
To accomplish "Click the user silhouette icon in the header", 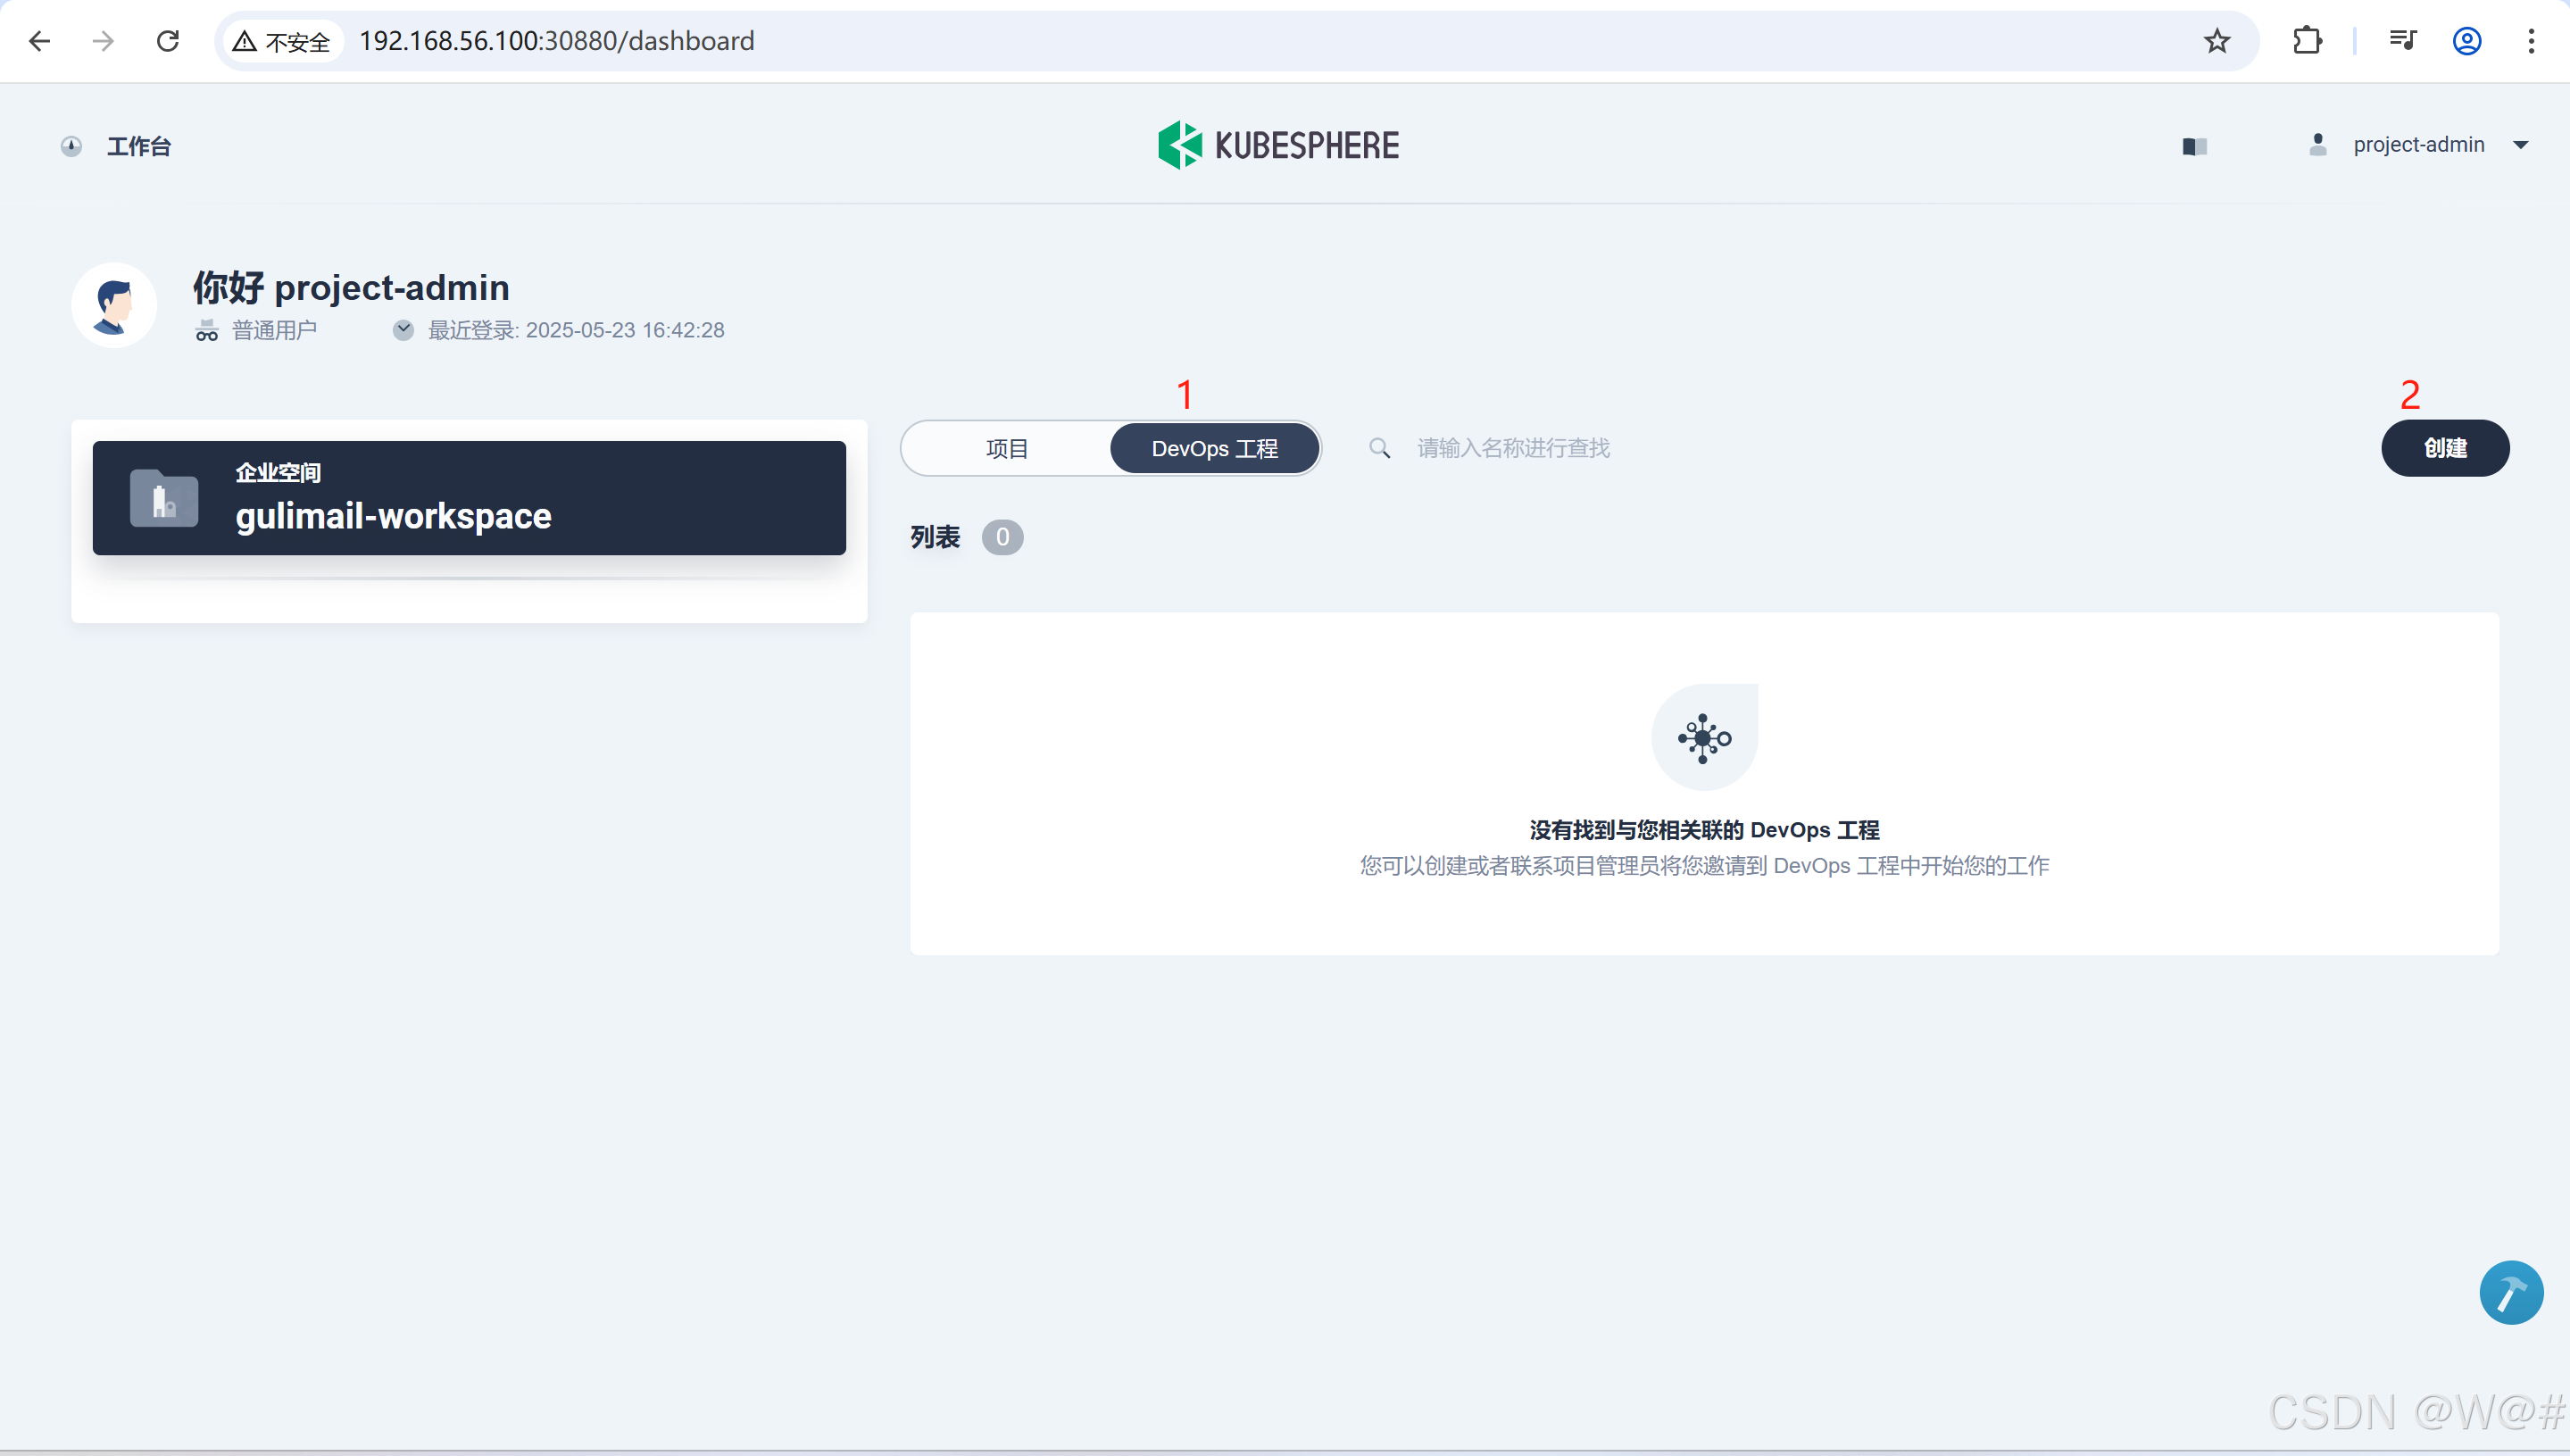I will (x=2318, y=145).
